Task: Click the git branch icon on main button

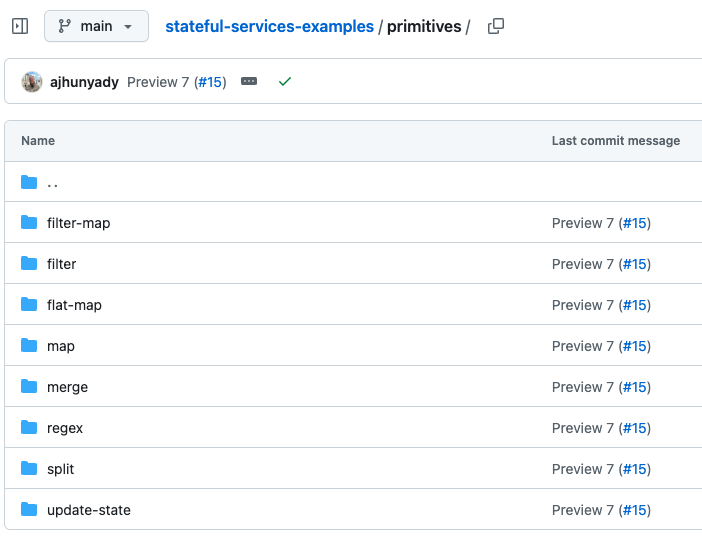Action: click(64, 26)
